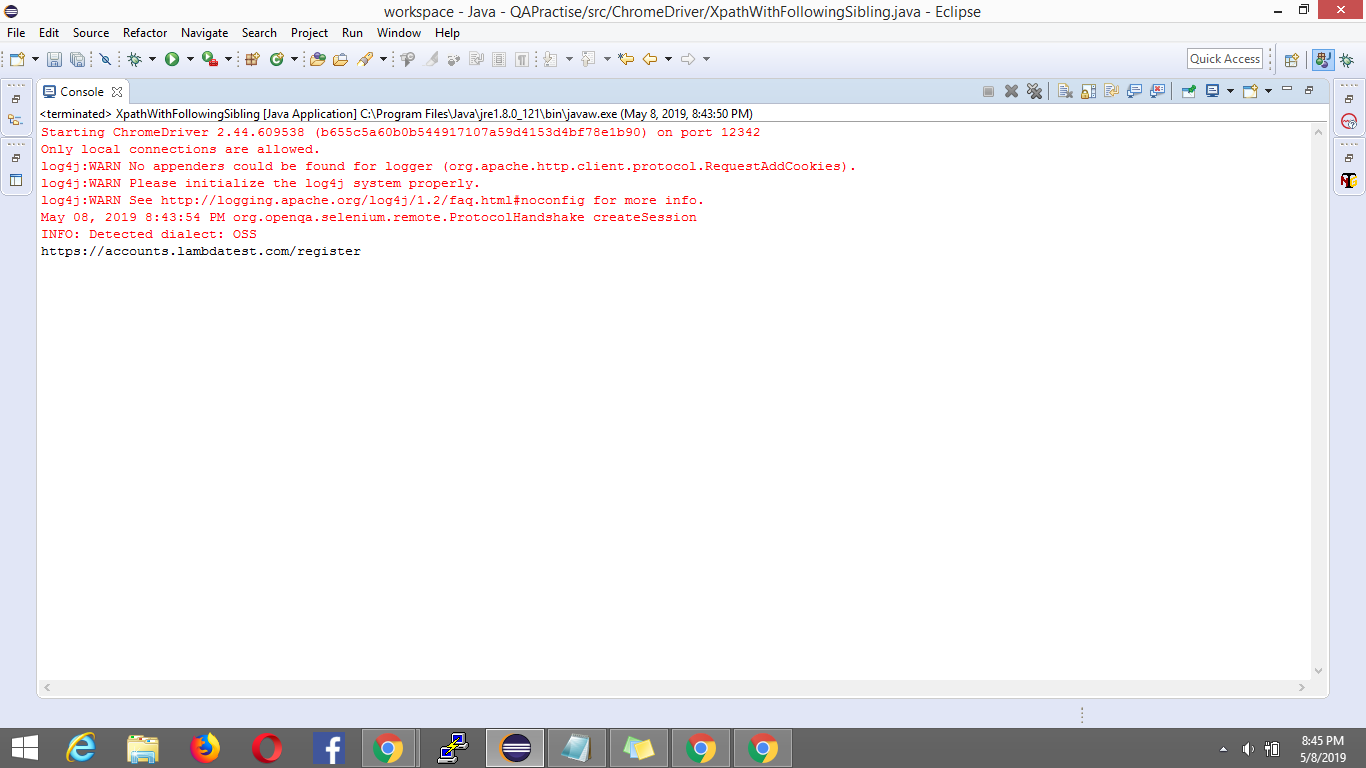The width and height of the screenshot is (1366, 768).
Task: Click the Quick Access field
Action: pyautogui.click(x=1224, y=58)
